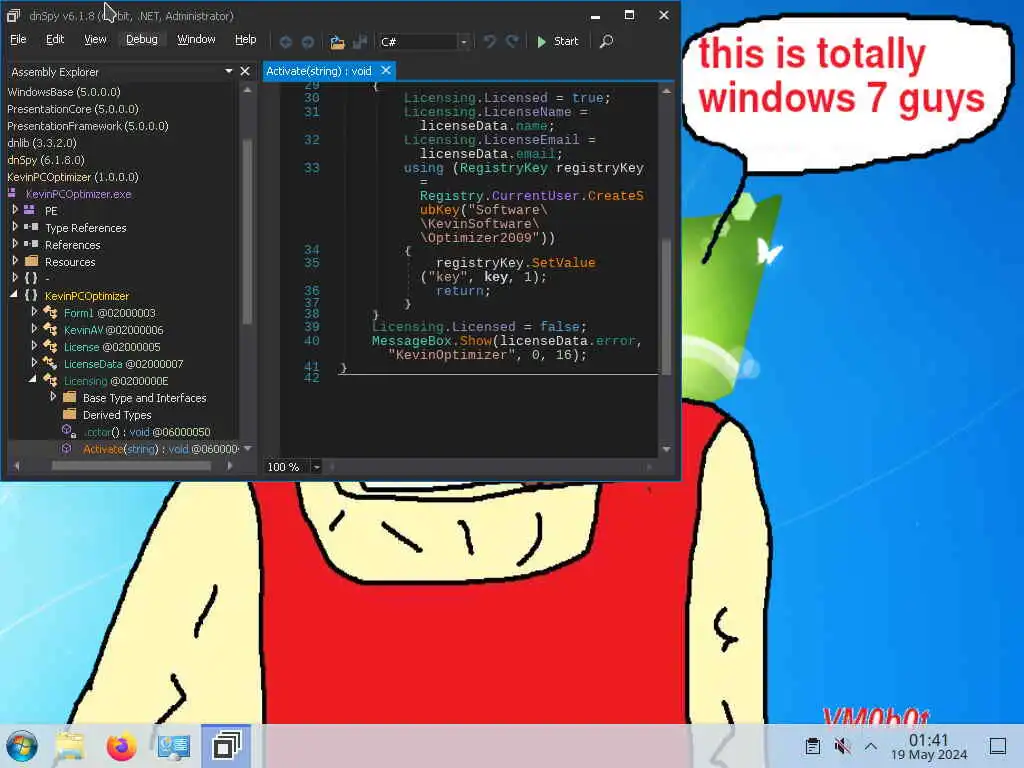Select dnSpy (6.1.8.0) assembly
Screen dimensions: 1024x768
click(46, 160)
